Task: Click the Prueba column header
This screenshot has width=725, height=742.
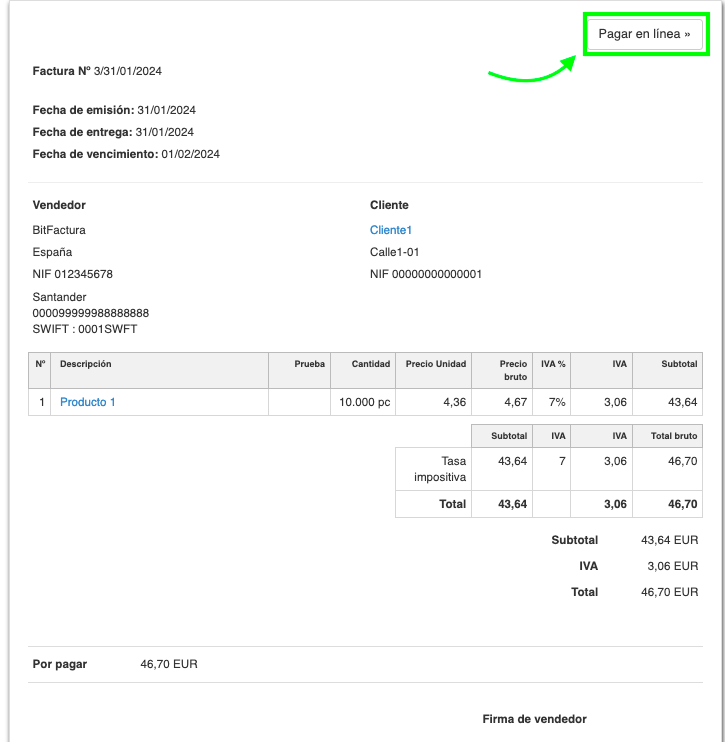Action: [x=309, y=364]
